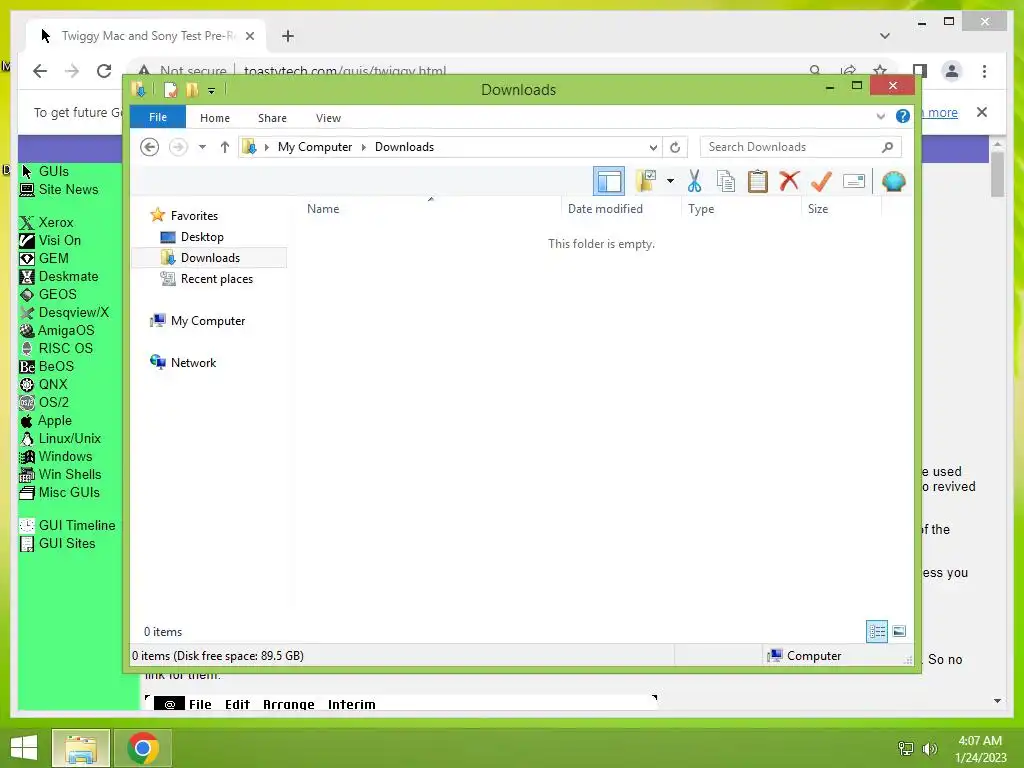Open Customize Quick Access Toolbar dropdown
Viewport: 1024px width, 768px height.
(x=212, y=91)
